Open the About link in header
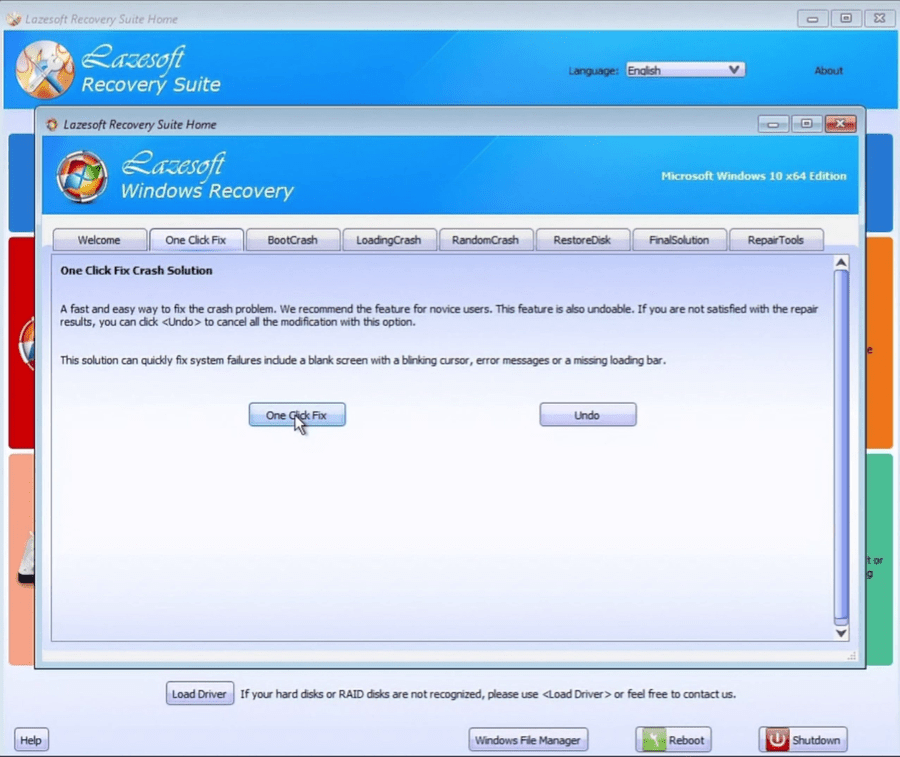This screenshot has width=900, height=757. tap(828, 71)
